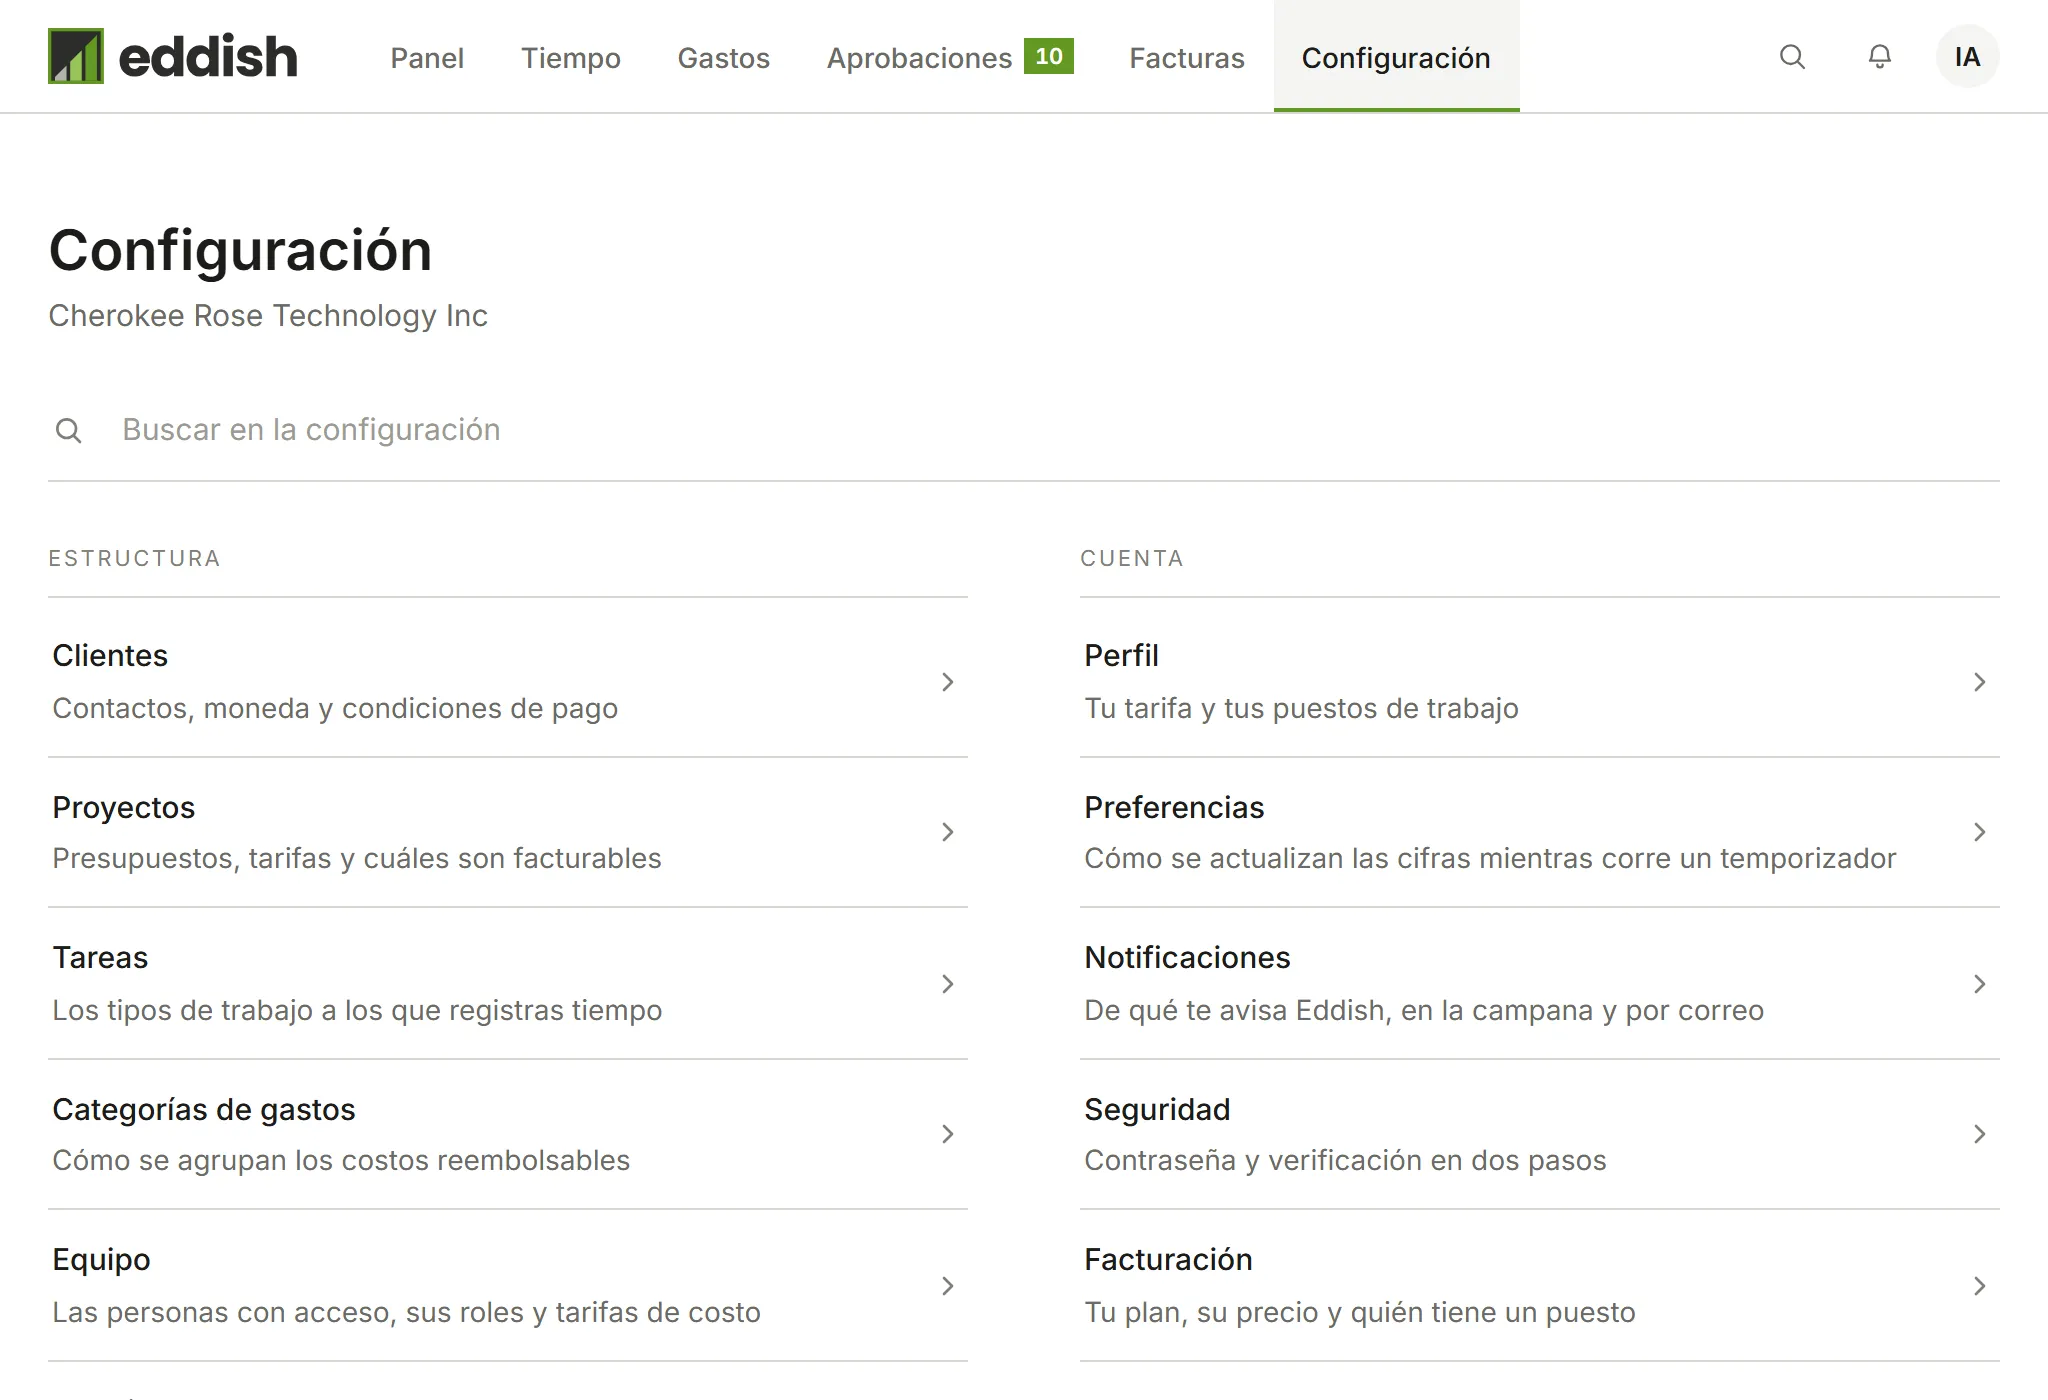Click 'Tu plan, su precio' description
Image resolution: width=2048 pixels, height=1400 pixels.
[1360, 1312]
